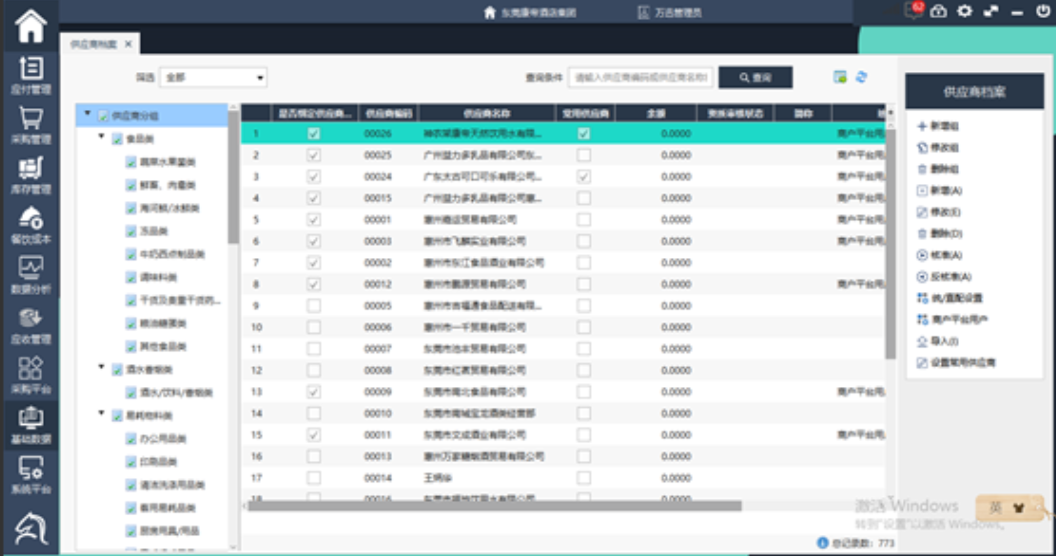Click the blue refresh icon near search

click(x=861, y=77)
